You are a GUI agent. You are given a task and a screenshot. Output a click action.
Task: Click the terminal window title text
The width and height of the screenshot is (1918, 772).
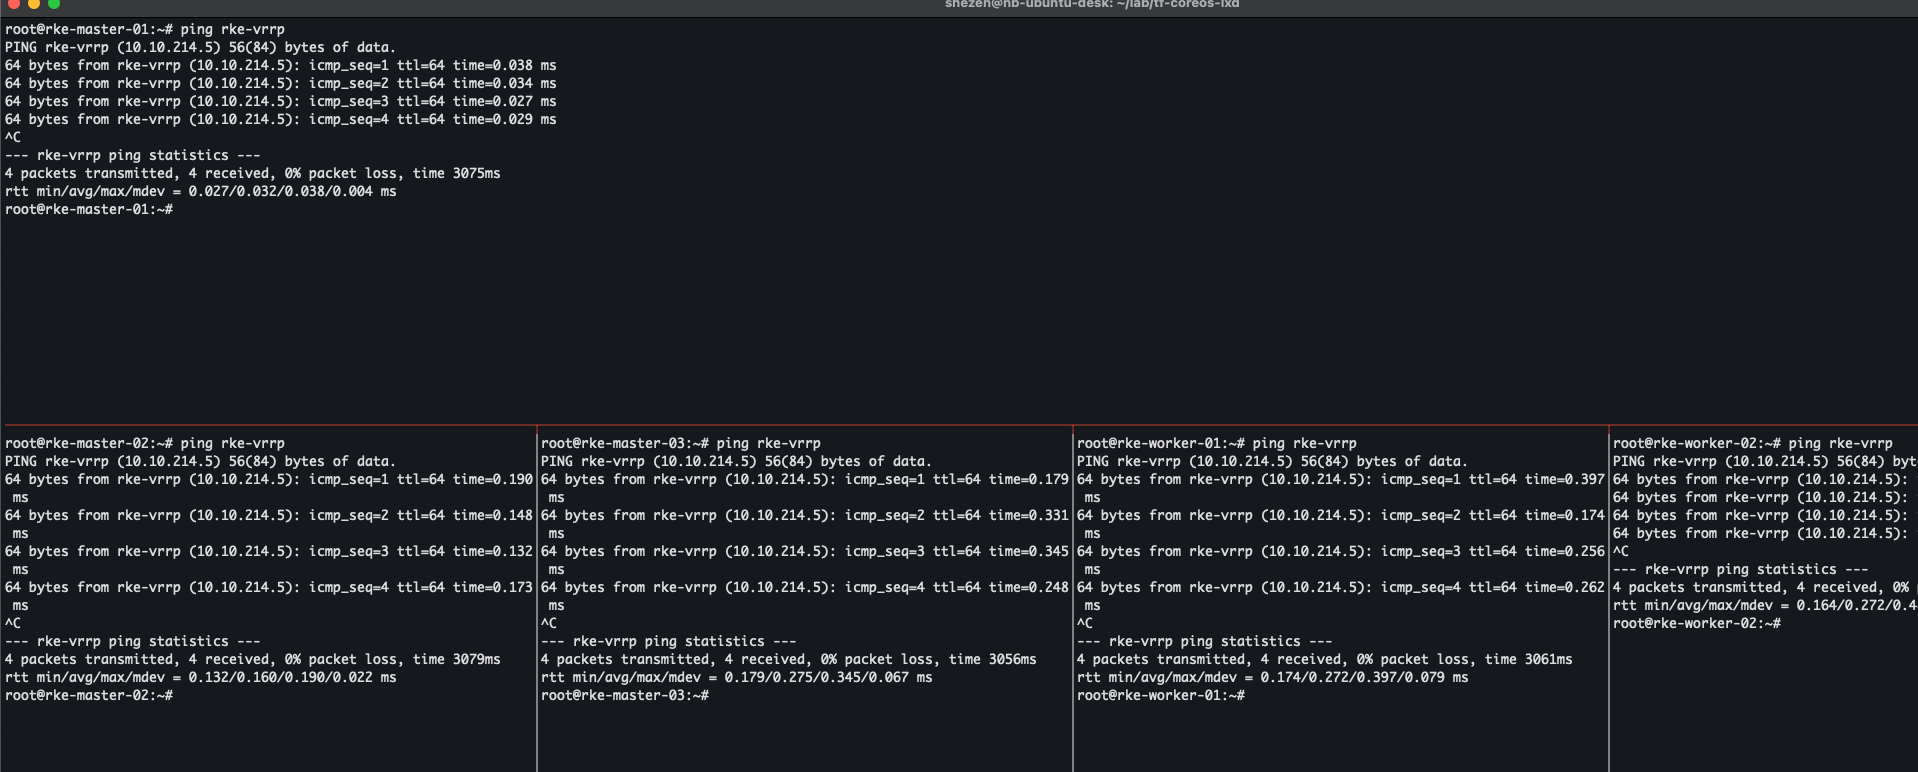[x=1091, y=4]
